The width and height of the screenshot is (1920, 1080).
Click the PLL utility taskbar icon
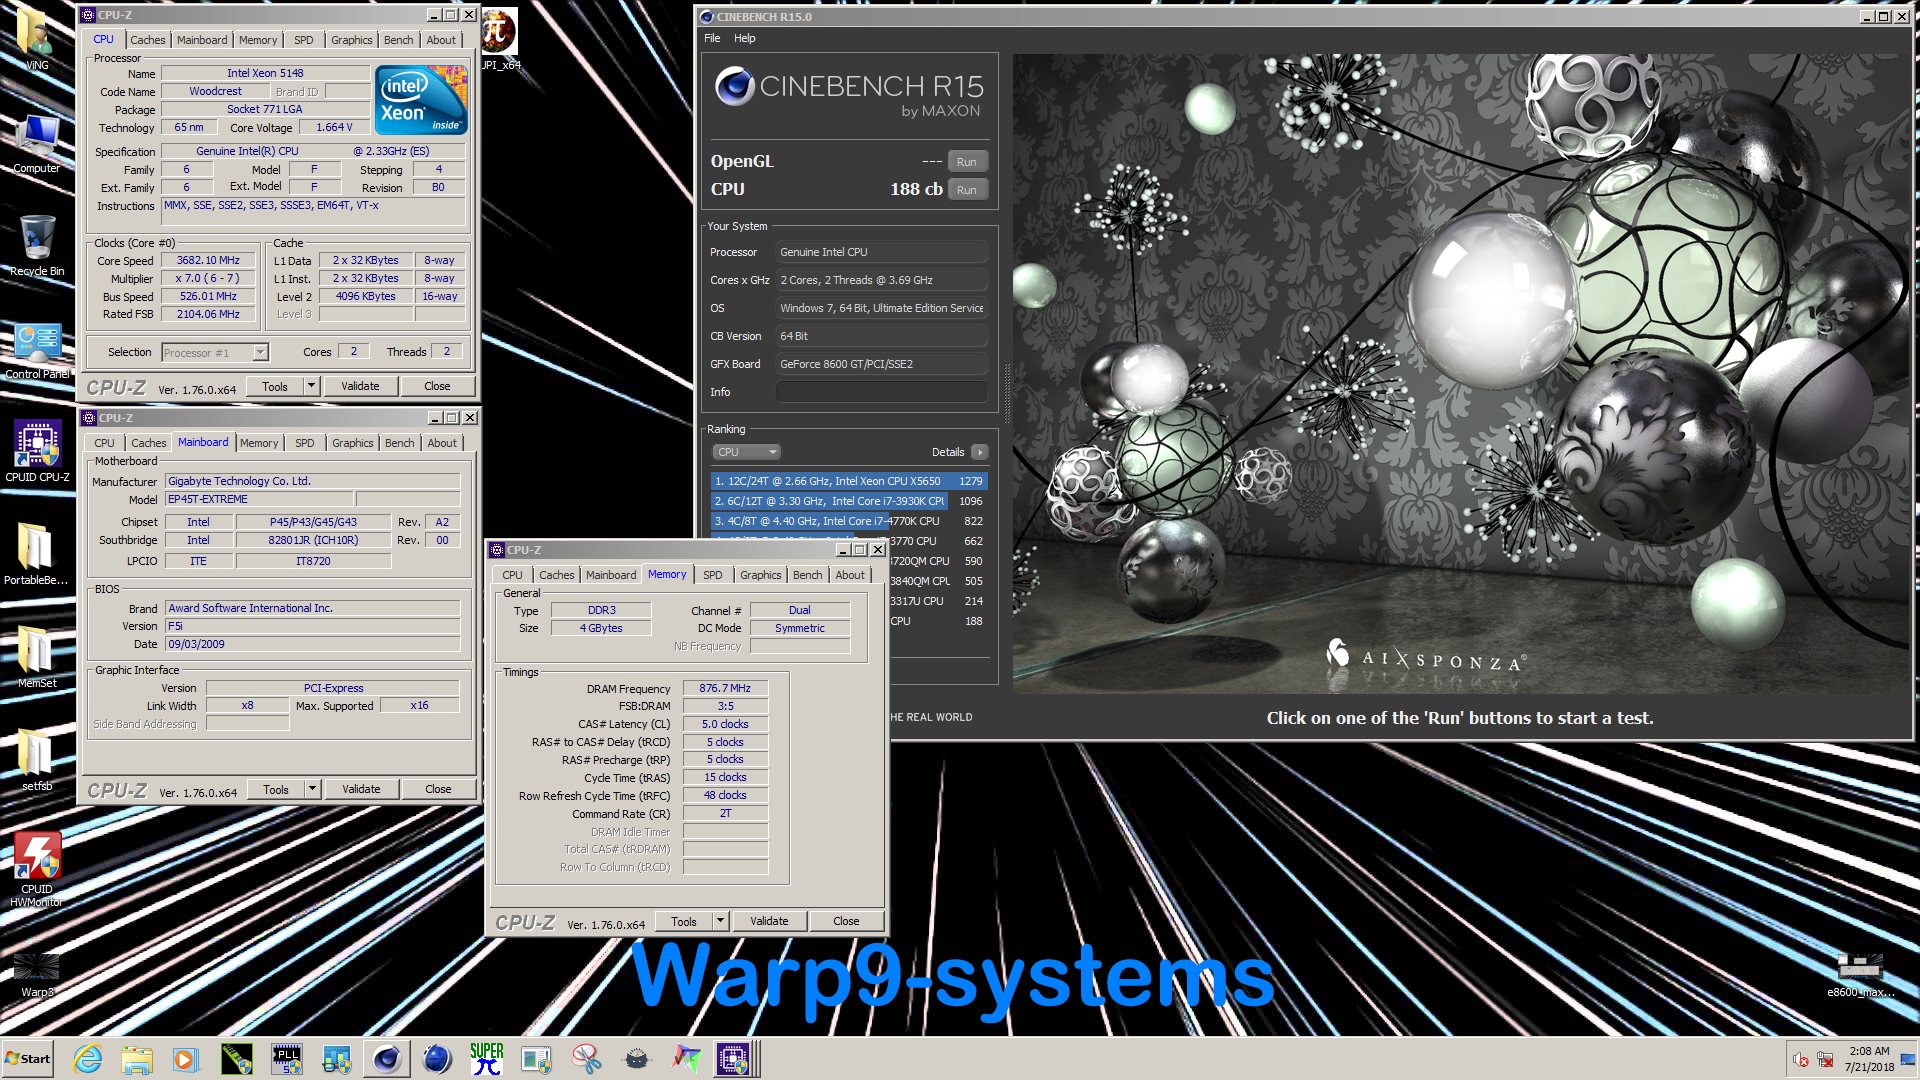(286, 1059)
